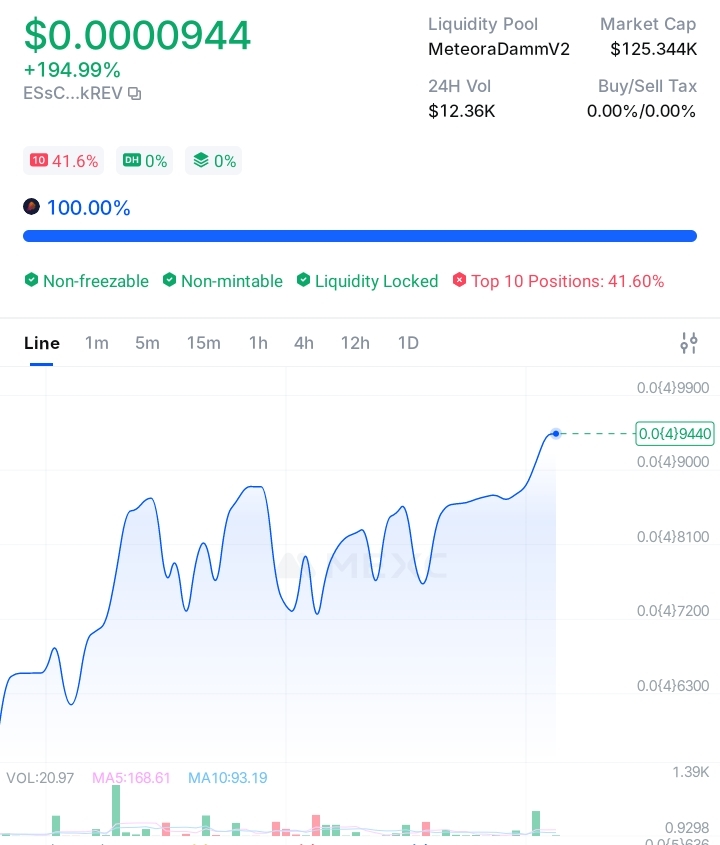Image resolution: width=720 pixels, height=845 pixels.
Task: Tap the Non-mintable shield icon
Action: pos(169,281)
